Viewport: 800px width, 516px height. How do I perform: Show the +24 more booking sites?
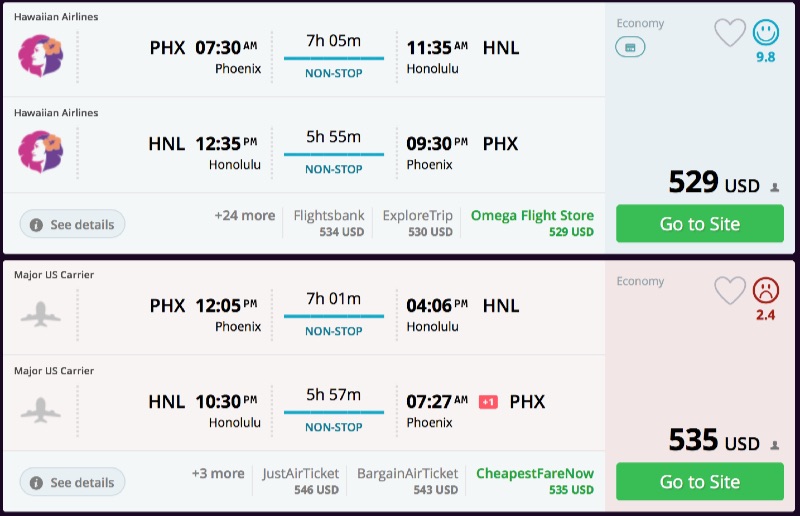click(x=244, y=215)
